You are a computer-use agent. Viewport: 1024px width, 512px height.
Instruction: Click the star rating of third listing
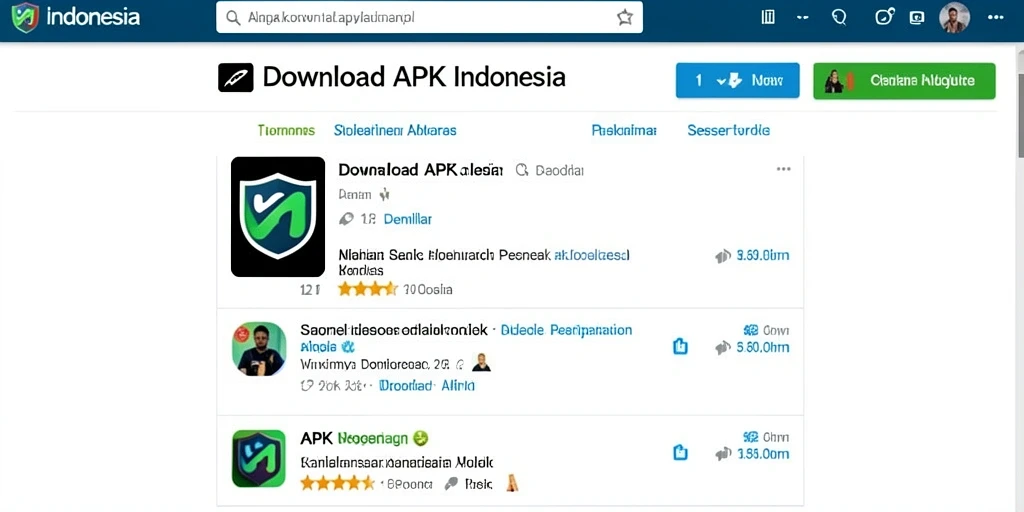pyautogui.click(x=337, y=483)
